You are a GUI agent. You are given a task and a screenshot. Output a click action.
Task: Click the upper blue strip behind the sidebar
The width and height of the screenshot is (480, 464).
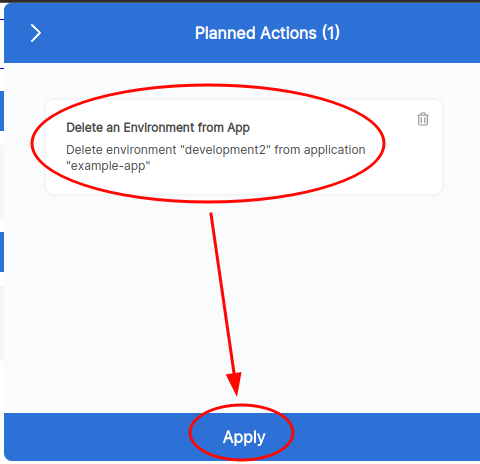click(x=2, y=111)
